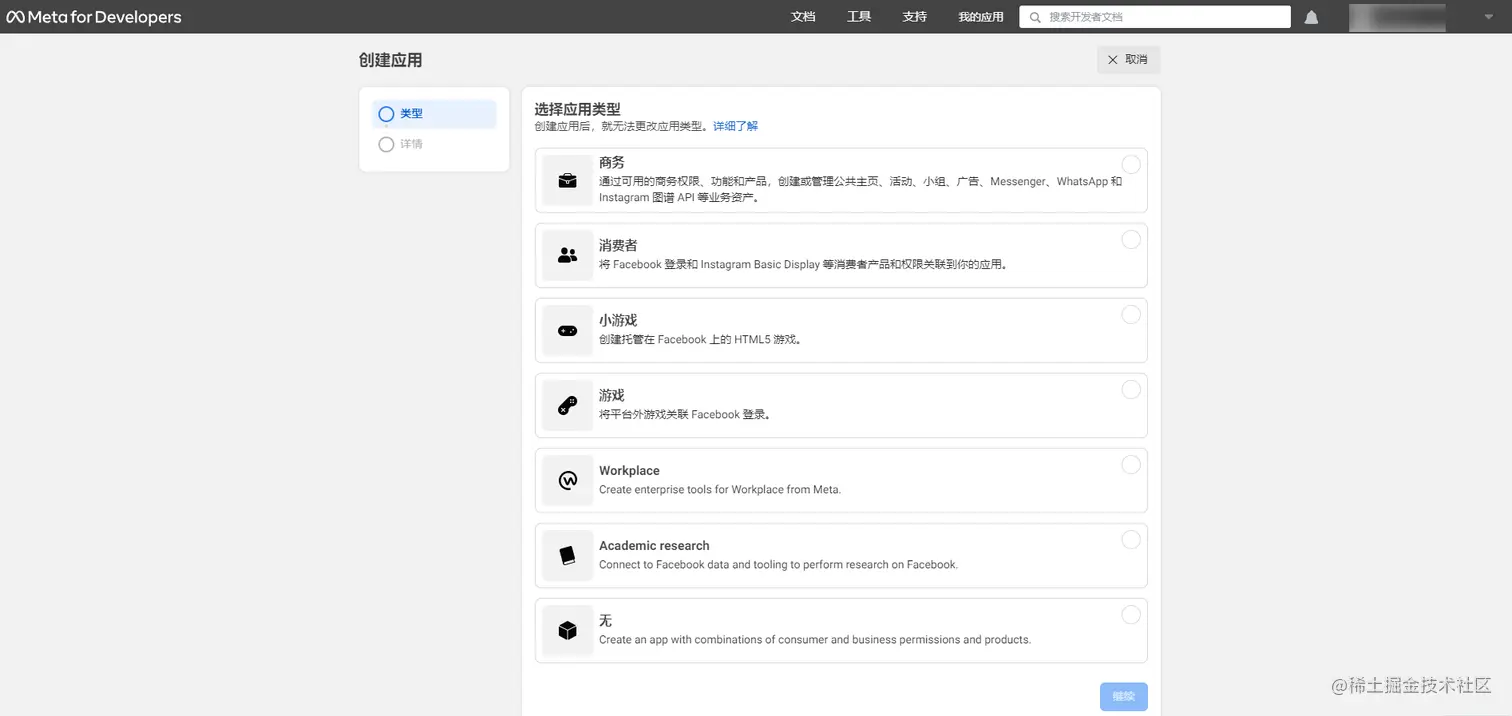The image size is (1512, 716).
Task: Click the 无 title text
Action: tap(605, 620)
